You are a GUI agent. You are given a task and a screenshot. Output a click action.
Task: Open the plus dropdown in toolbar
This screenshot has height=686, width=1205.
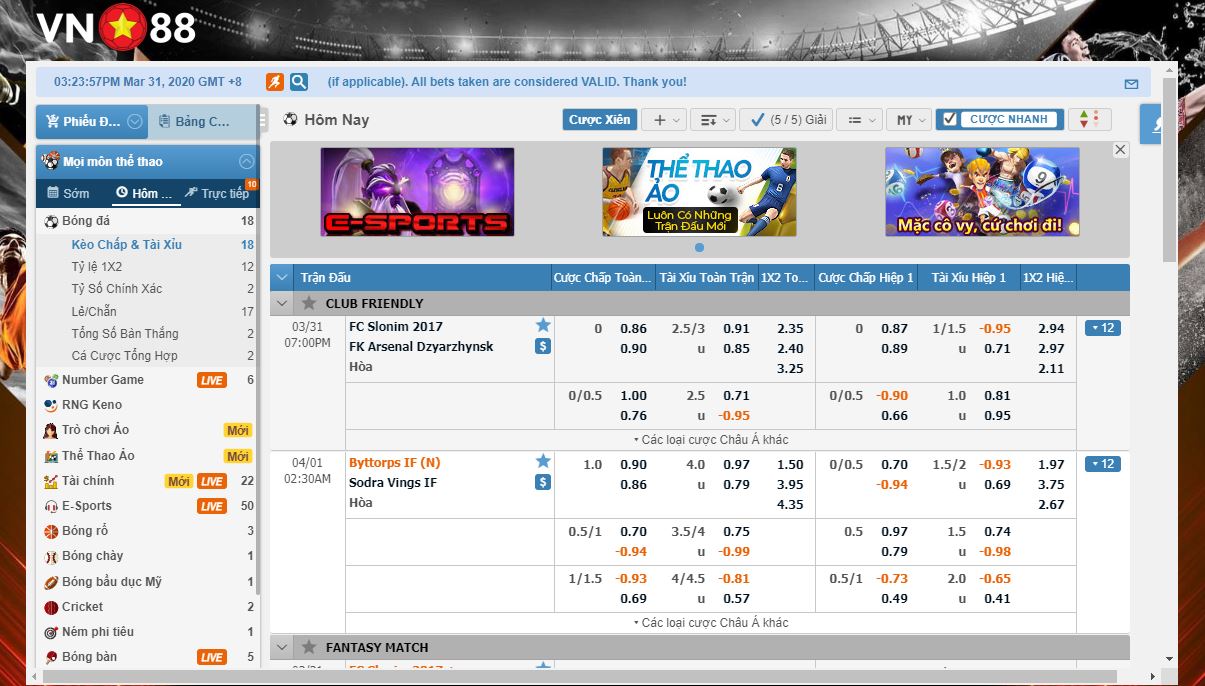[663, 120]
